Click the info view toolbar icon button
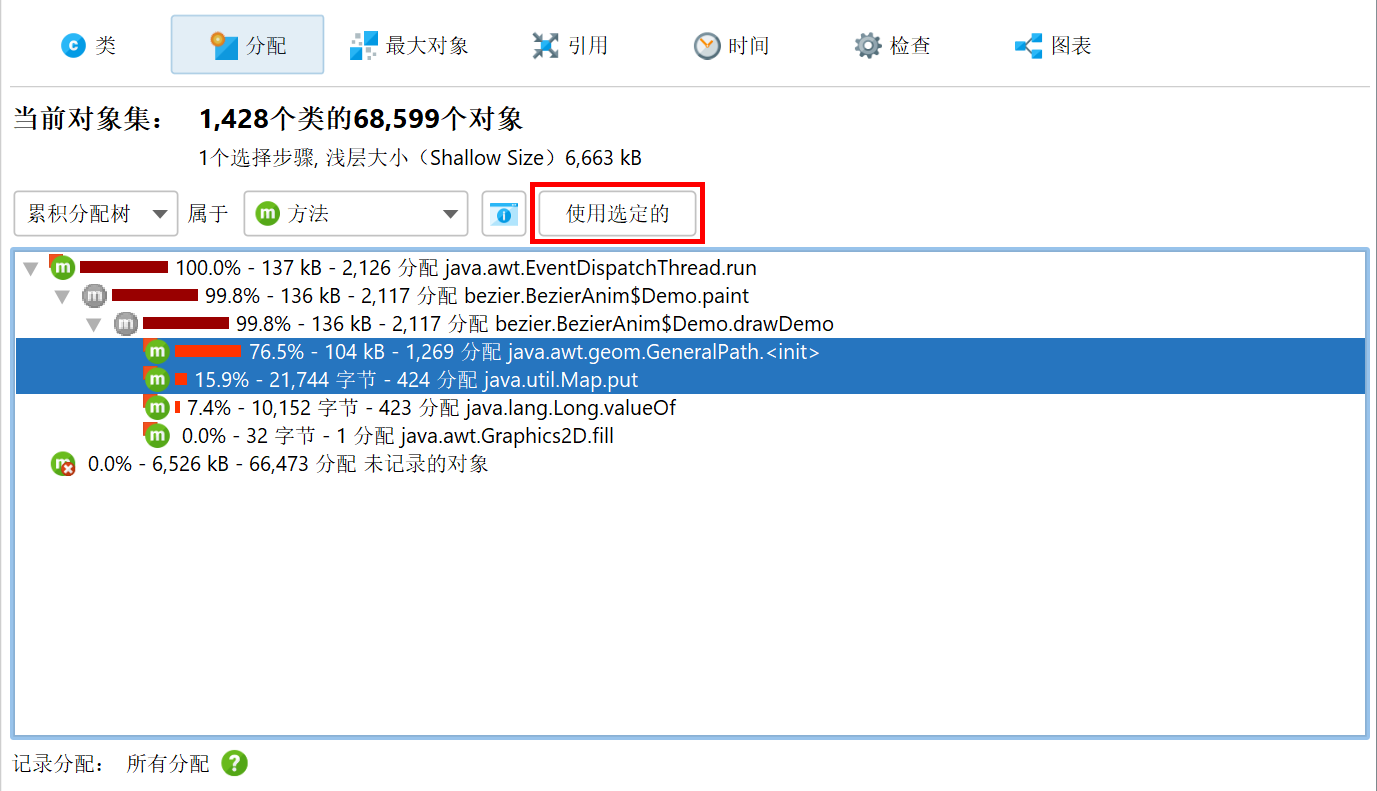 (504, 213)
